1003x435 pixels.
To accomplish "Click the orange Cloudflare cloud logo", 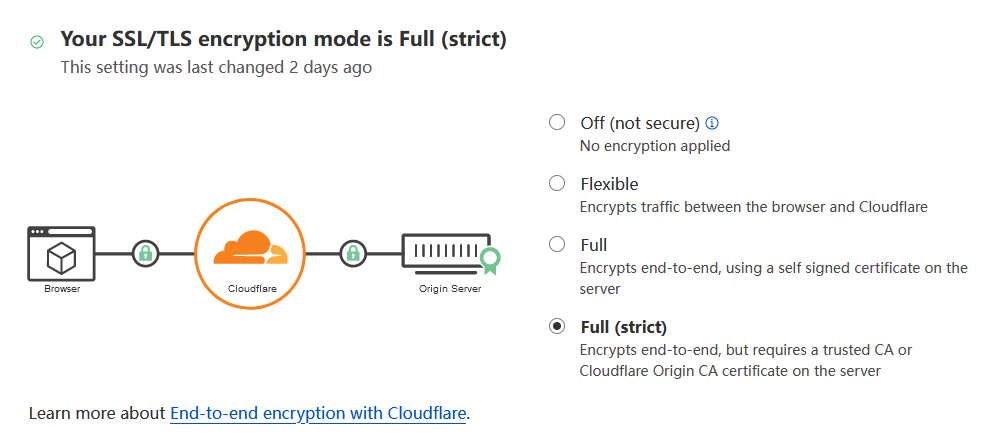I will pyautogui.click(x=248, y=248).
